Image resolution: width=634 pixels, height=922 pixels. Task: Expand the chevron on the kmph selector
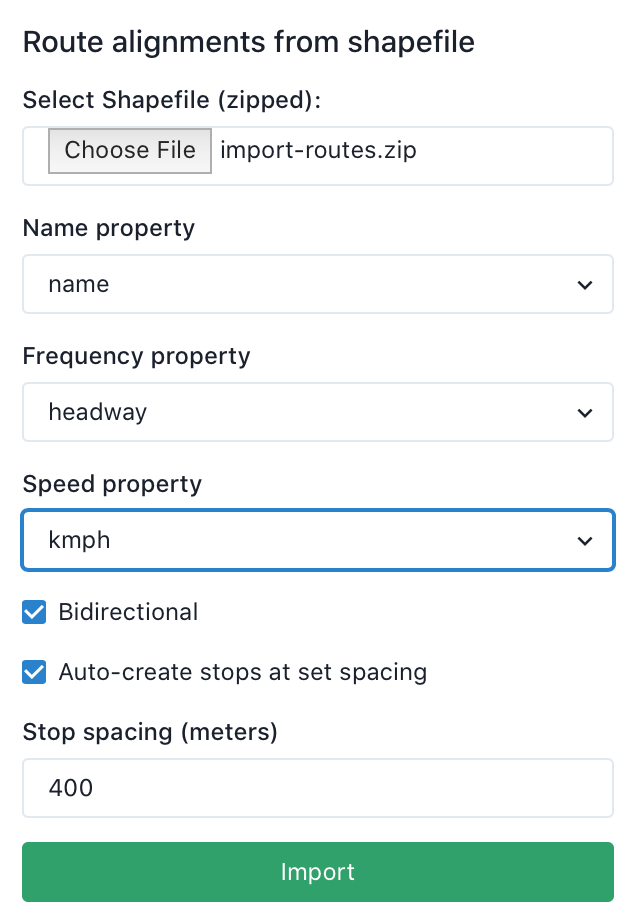pyautogui.click(x=585, y=540)
